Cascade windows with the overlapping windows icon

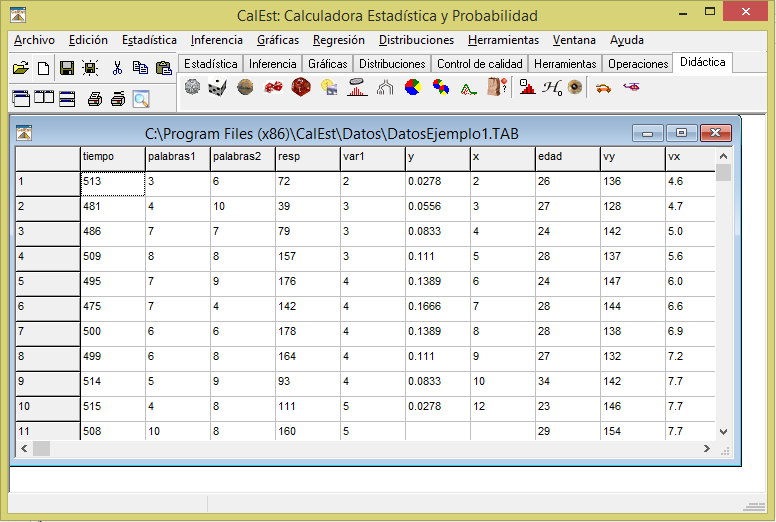tap(21, 99)
